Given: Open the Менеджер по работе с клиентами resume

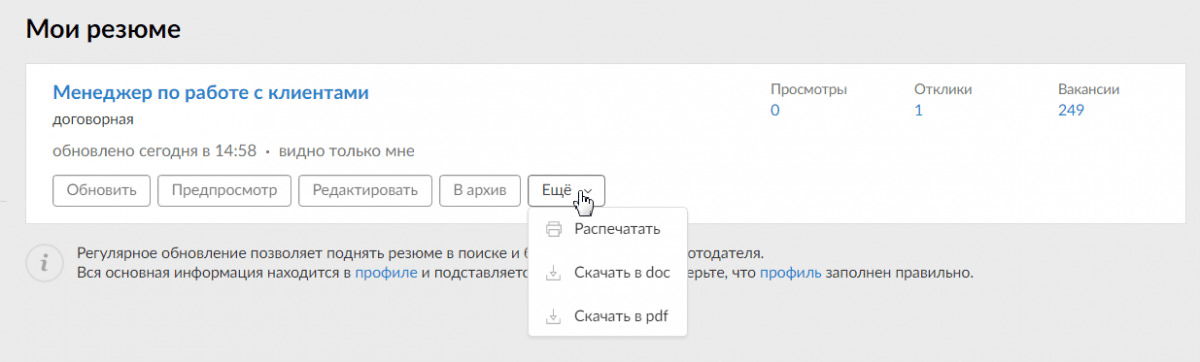Looking at the screenshot, I should click(x=211, y=93).
